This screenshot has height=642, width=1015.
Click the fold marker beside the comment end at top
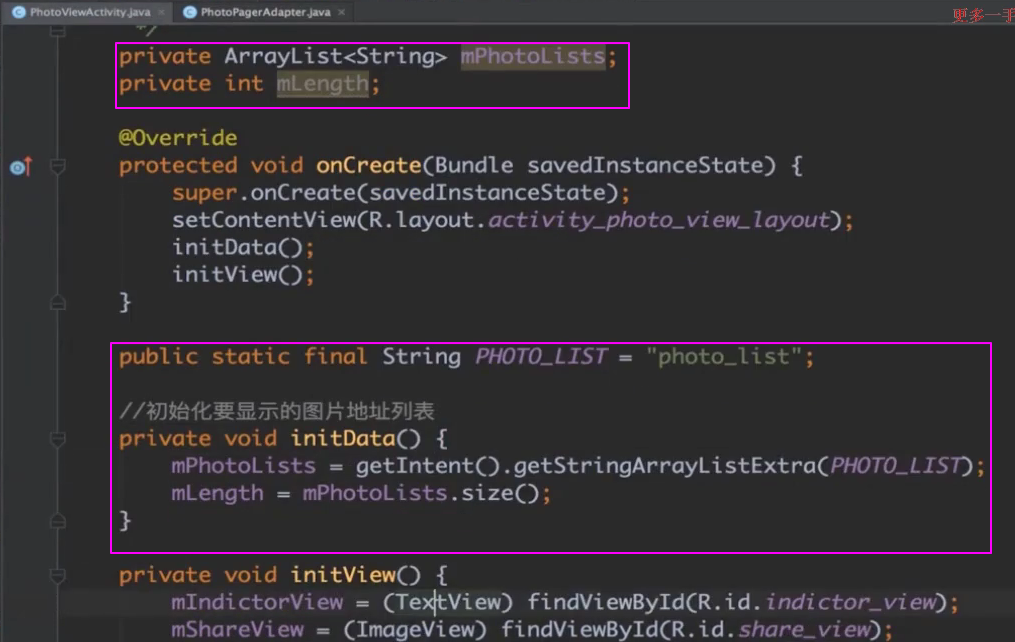coord(58,30)
